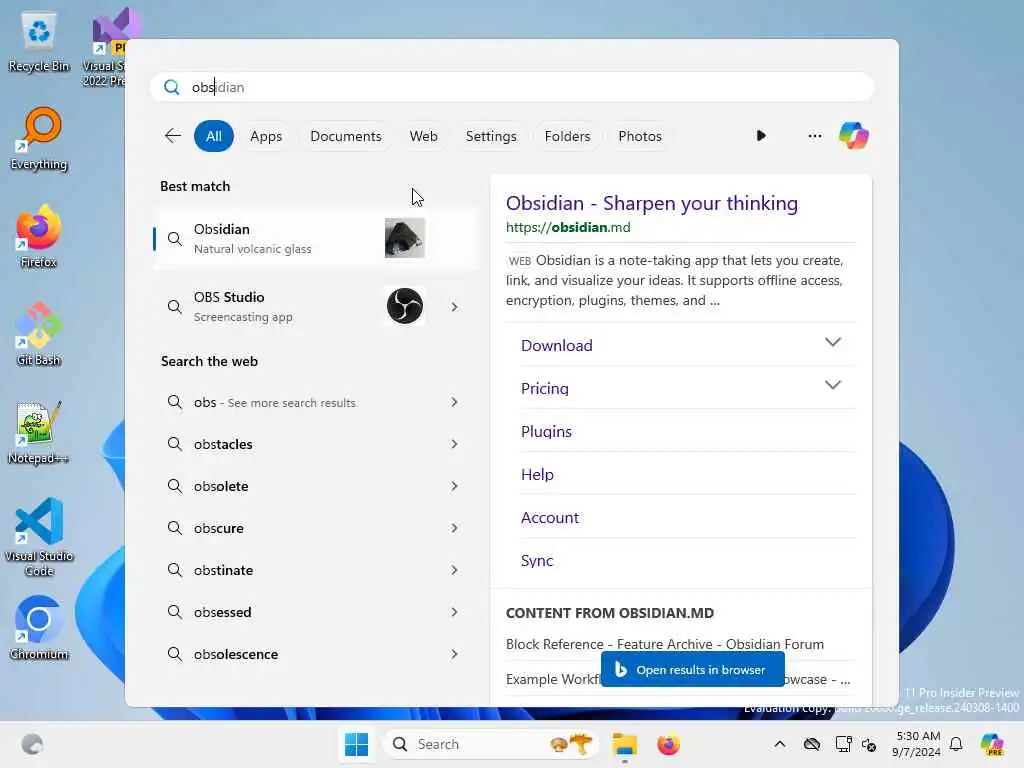The height and width of the screenshot is (768, 1024).
Task: Go back using the left arrow
Action: pyautogui.click(x=172, y=136)
